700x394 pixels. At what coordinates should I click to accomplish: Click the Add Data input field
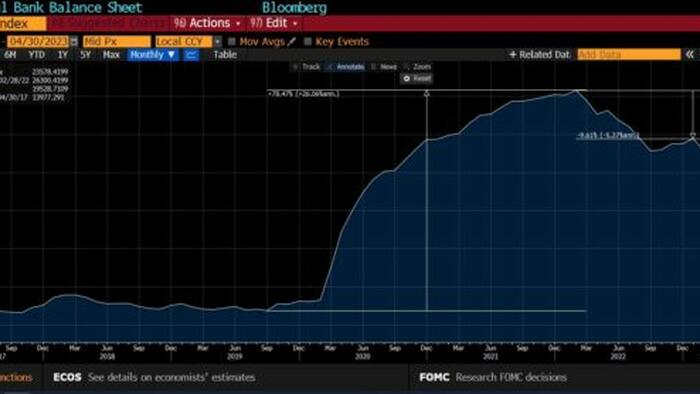[x=629, y=54]
